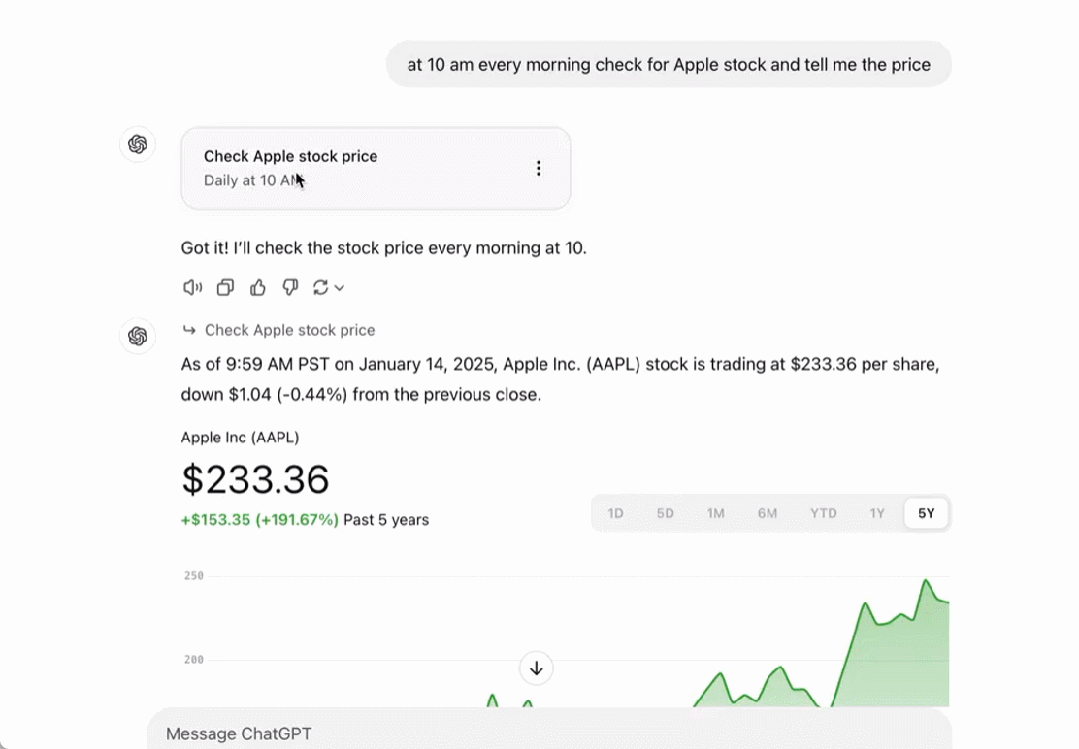Click the "Check Apple stock price" reply reference
Image resolution: width=1079 pixels, height=749 pixels.
(289, 330)
